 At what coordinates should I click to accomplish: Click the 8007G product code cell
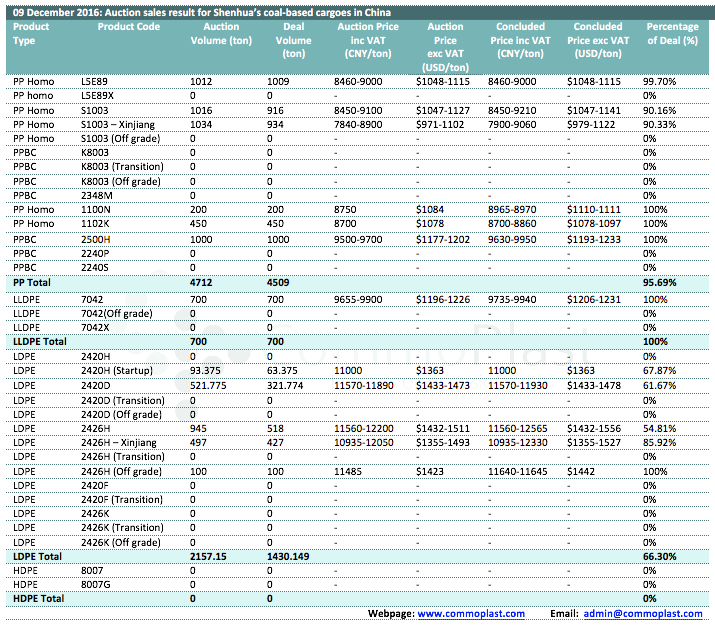point(96,584)
